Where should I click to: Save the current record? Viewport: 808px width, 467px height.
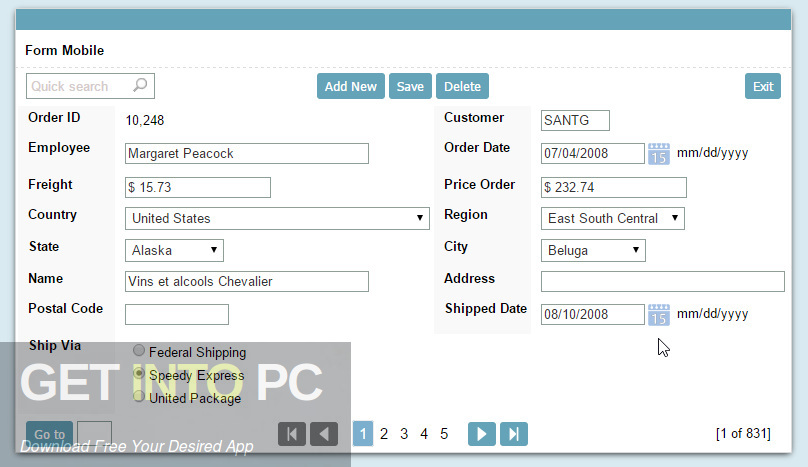410,86
